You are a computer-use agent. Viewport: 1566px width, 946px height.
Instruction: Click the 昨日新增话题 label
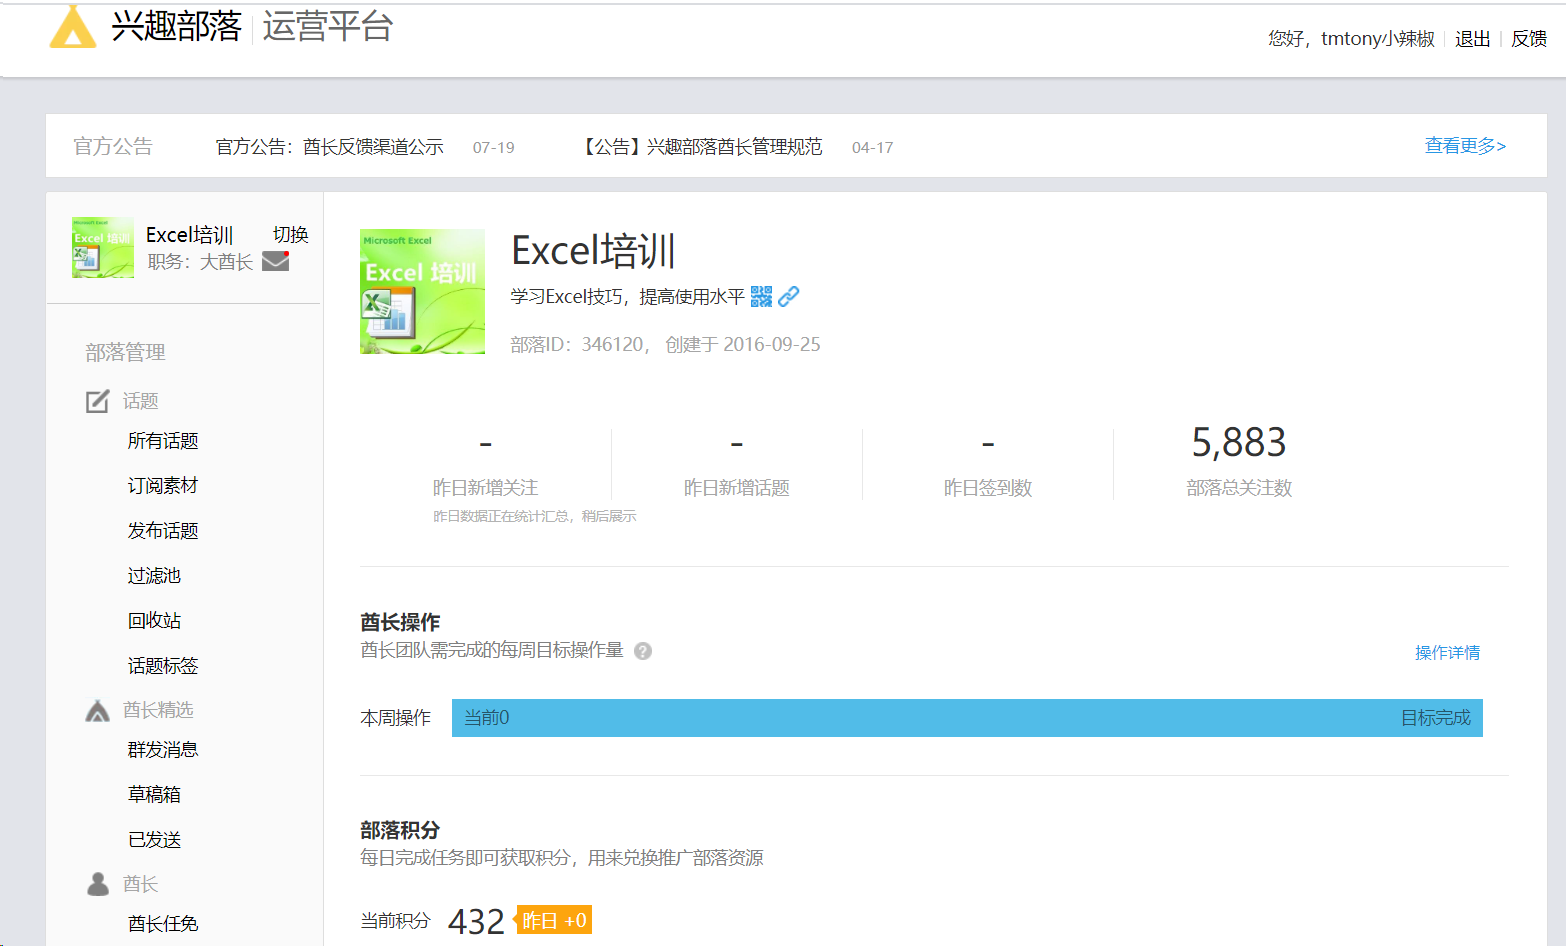[x=737, y=488]
